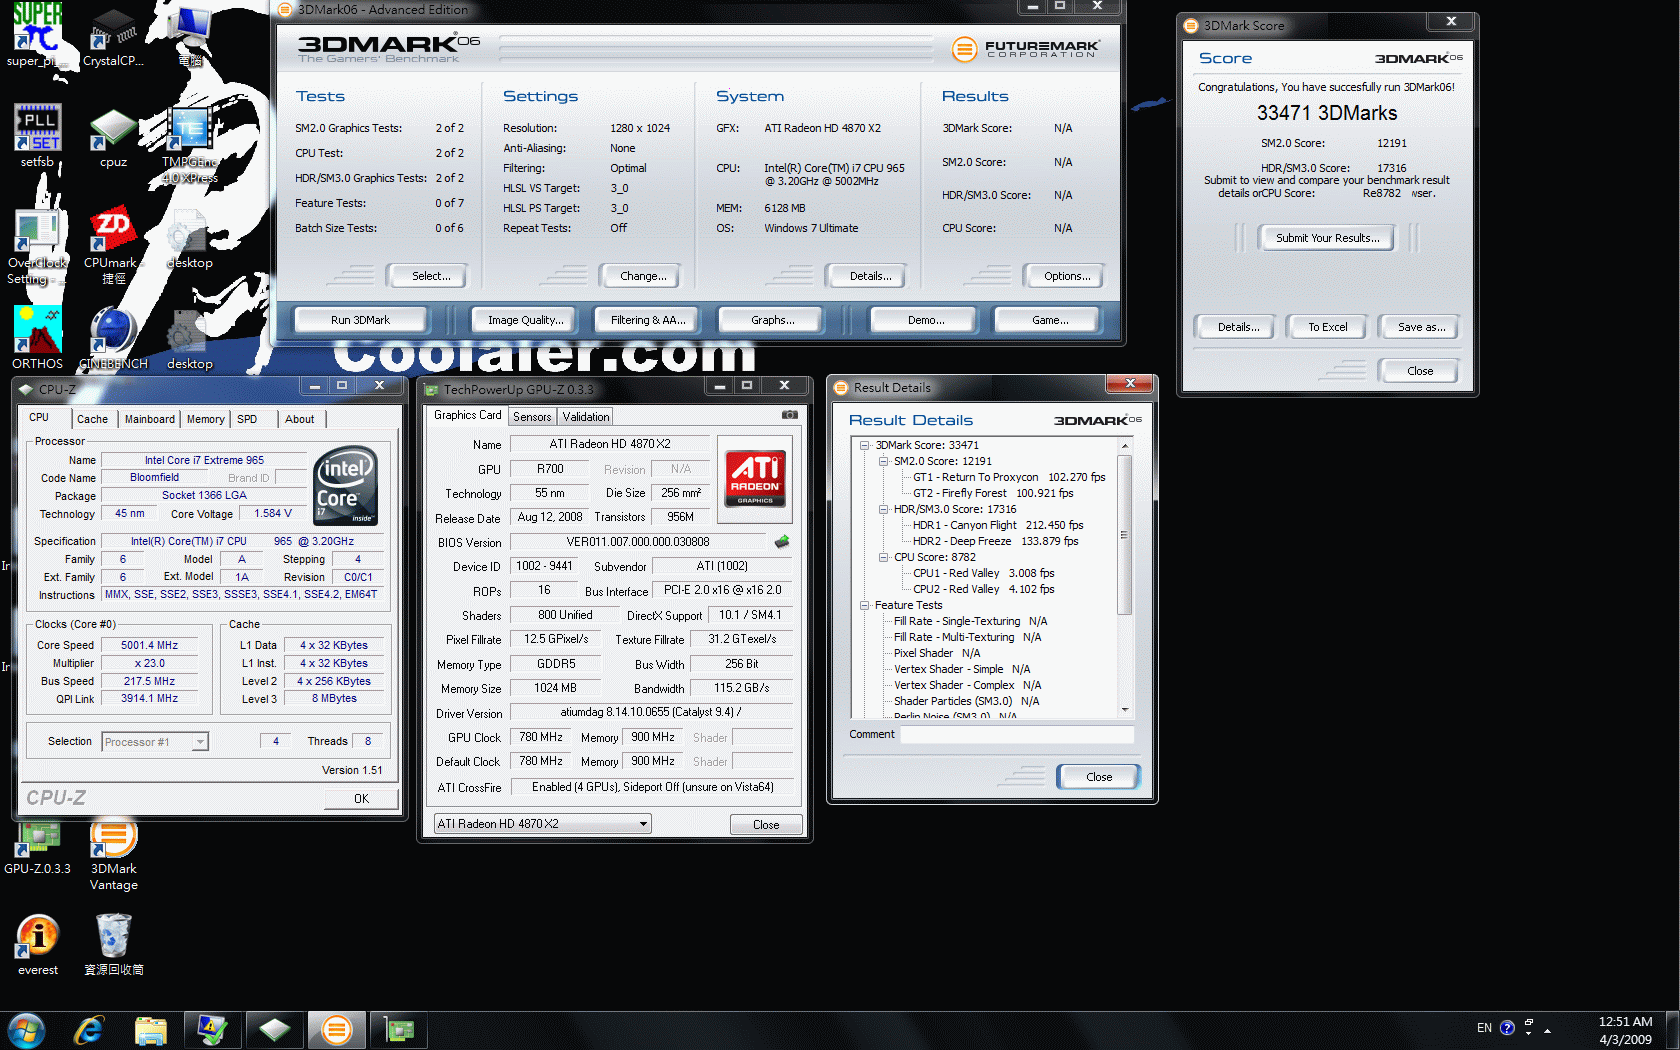This screenshot has height=1050, width=1680.
Task: Select HDR2 - Deep Freeze result row
Action: click(995, 541)
